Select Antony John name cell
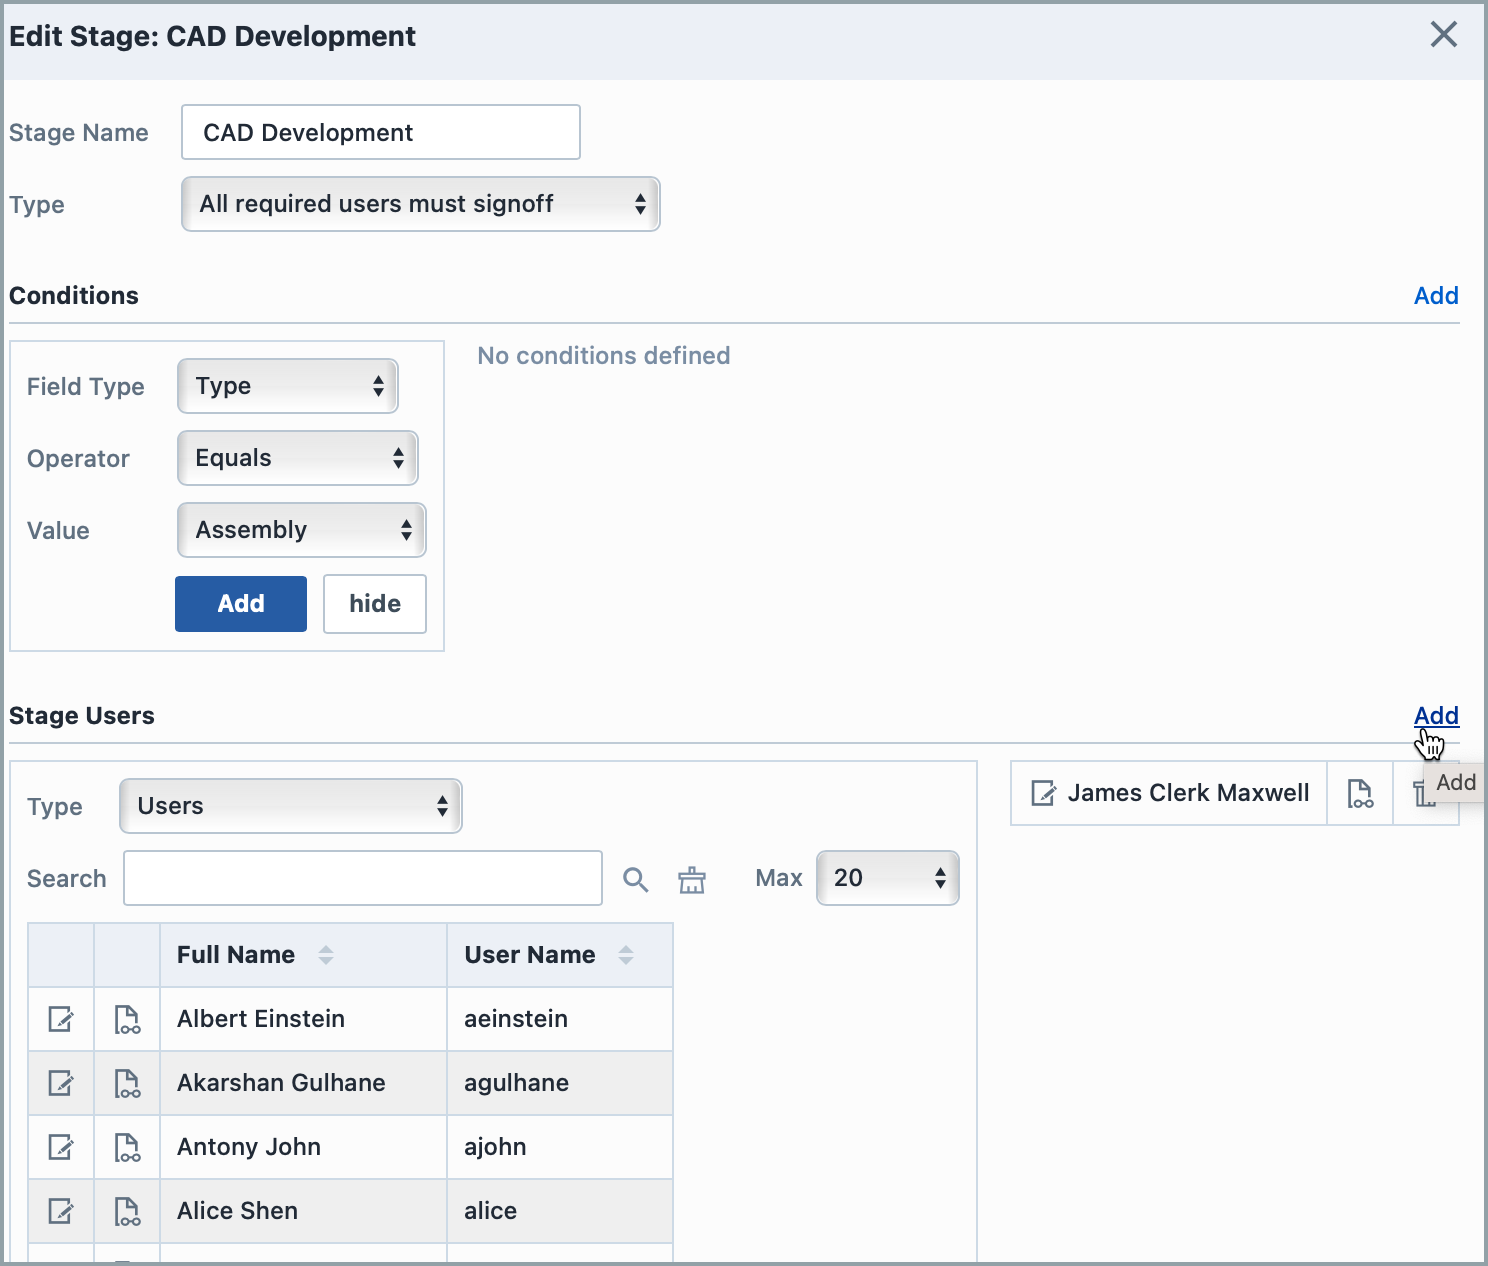Image resolution: width=1488 pixels, height=1266 pixels. [303, 1147]
